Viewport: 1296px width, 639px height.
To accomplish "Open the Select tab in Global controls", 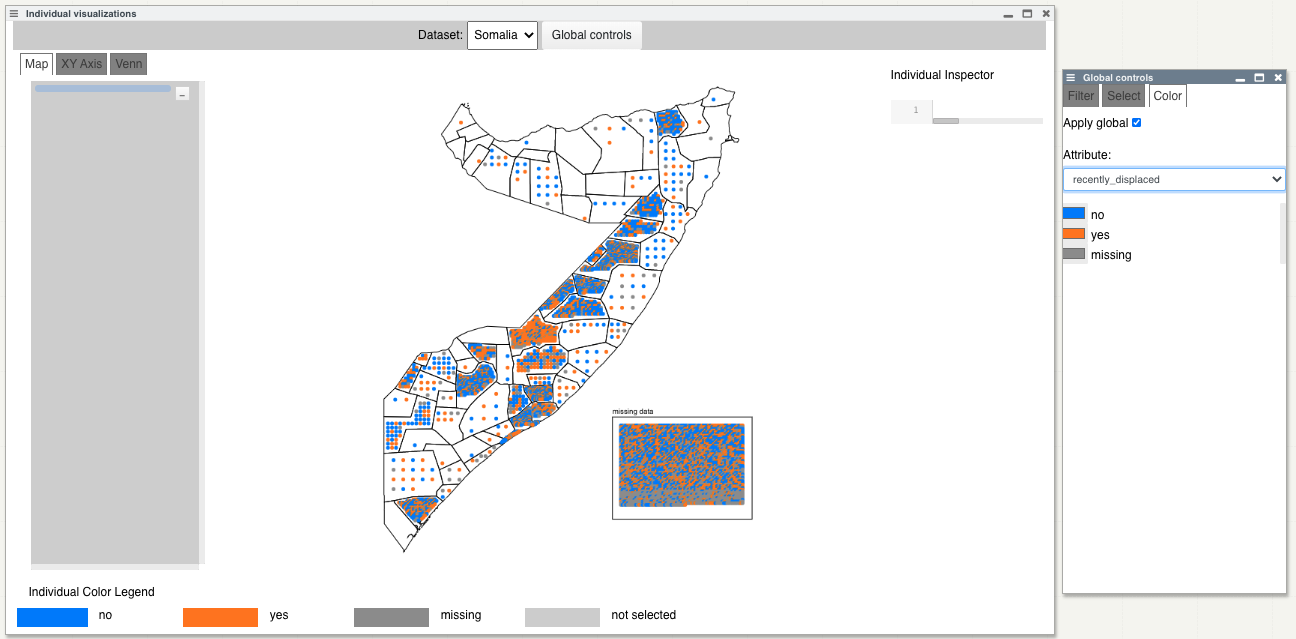I will tap(1123, 96).
